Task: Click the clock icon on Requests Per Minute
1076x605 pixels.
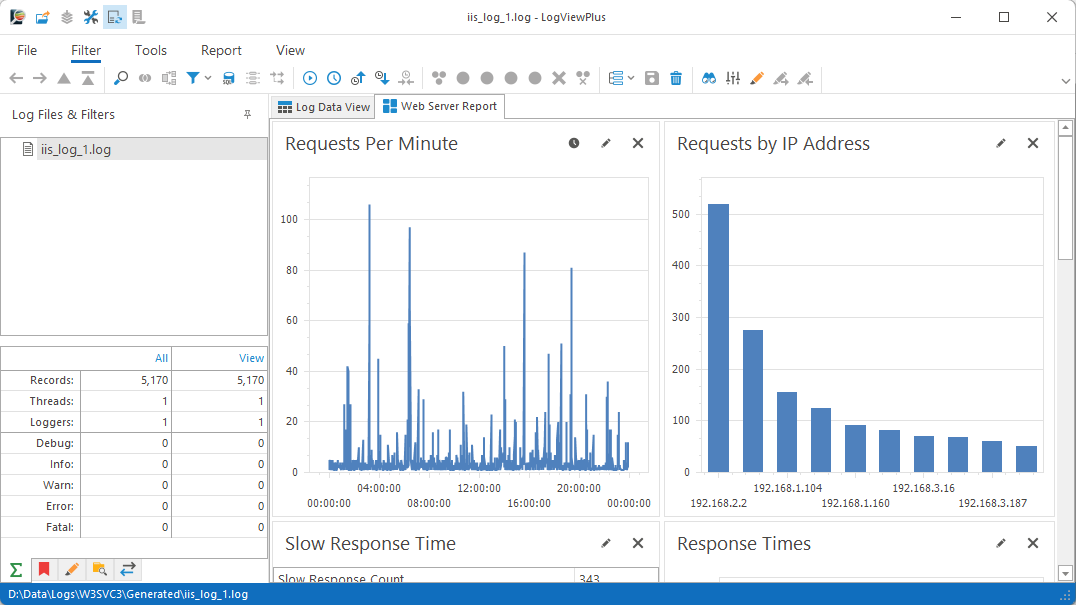Action: coord(574,143)
